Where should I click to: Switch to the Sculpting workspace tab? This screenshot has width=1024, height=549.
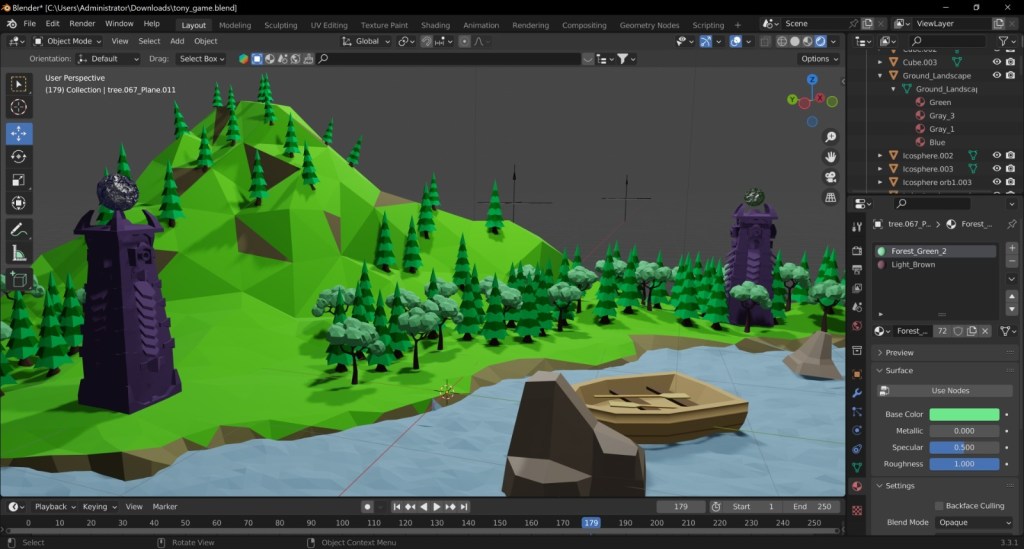point(280,25)
